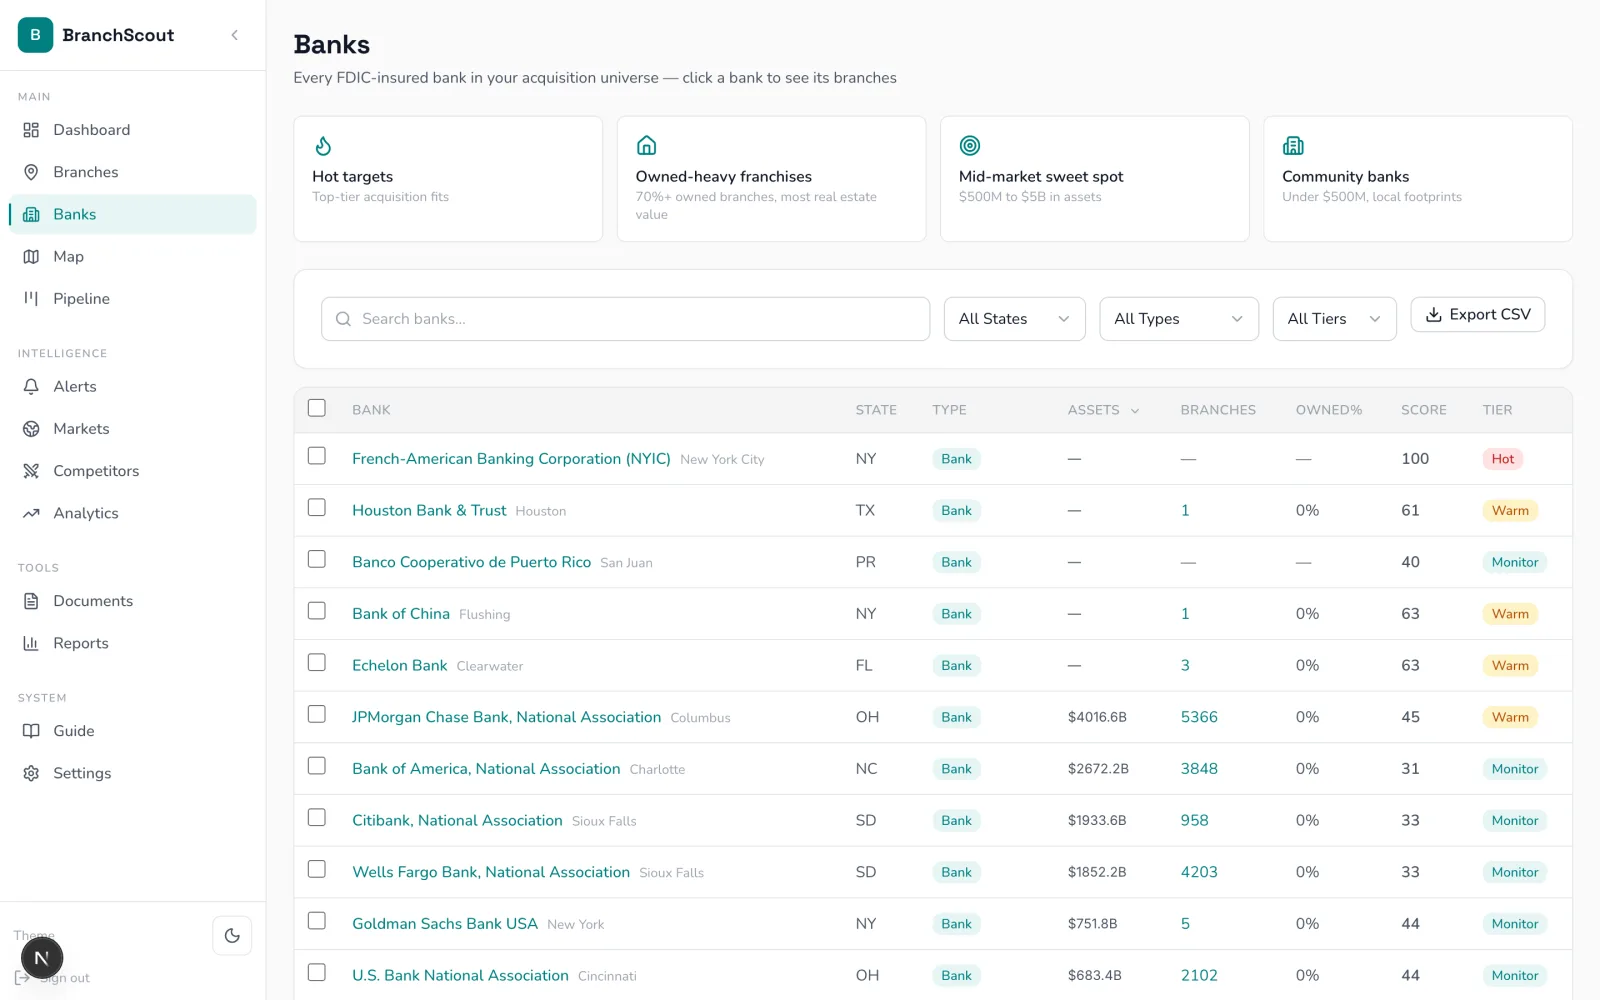The width and height of the screenshot is (1600, 1000).
Task: Click the Guide book icon
Action: click(31, 731)
